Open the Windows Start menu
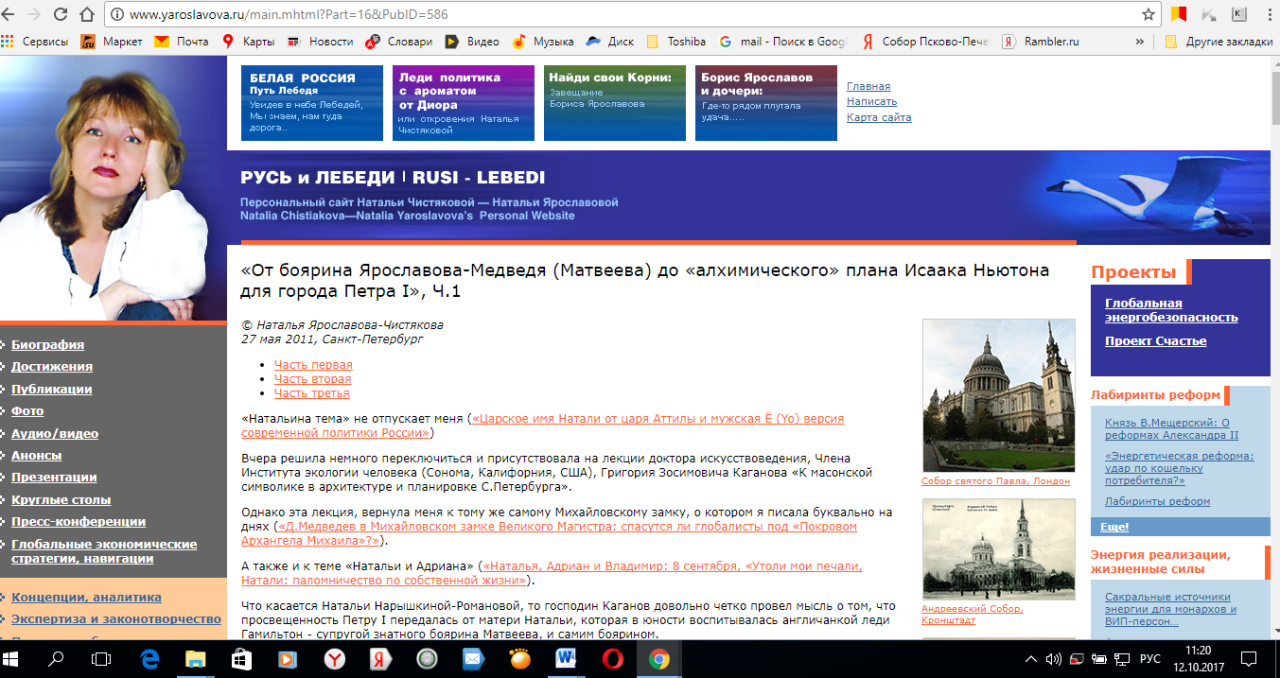 point(13,659)
